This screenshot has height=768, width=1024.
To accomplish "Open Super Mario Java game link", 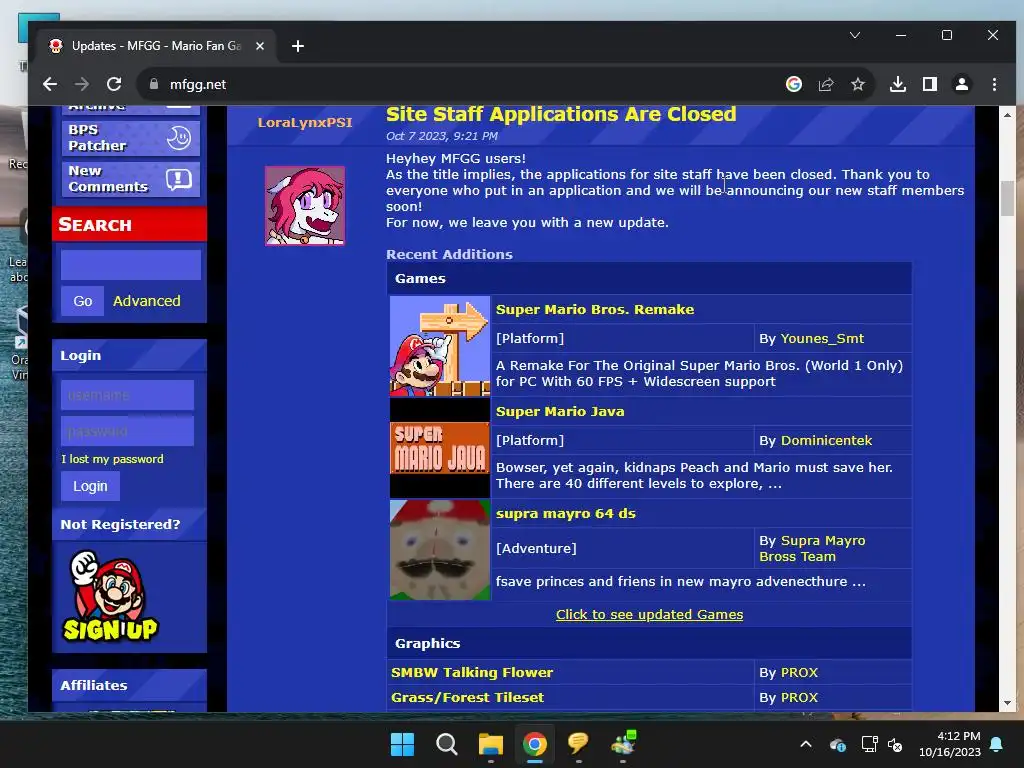I will [560, 411].
